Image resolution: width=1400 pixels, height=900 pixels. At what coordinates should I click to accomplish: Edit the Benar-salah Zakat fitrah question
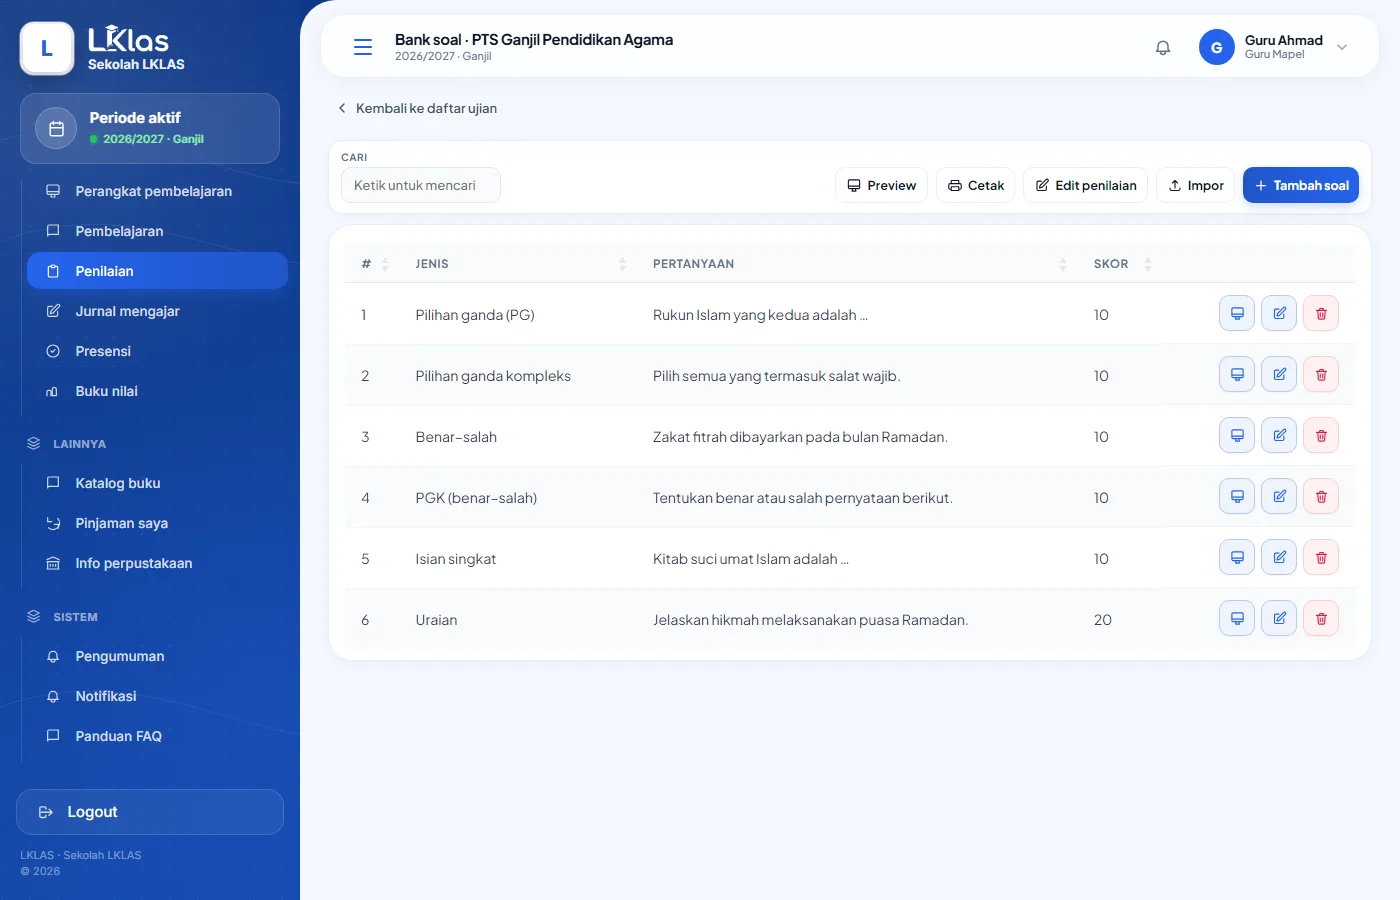(x=1279, y=436)
